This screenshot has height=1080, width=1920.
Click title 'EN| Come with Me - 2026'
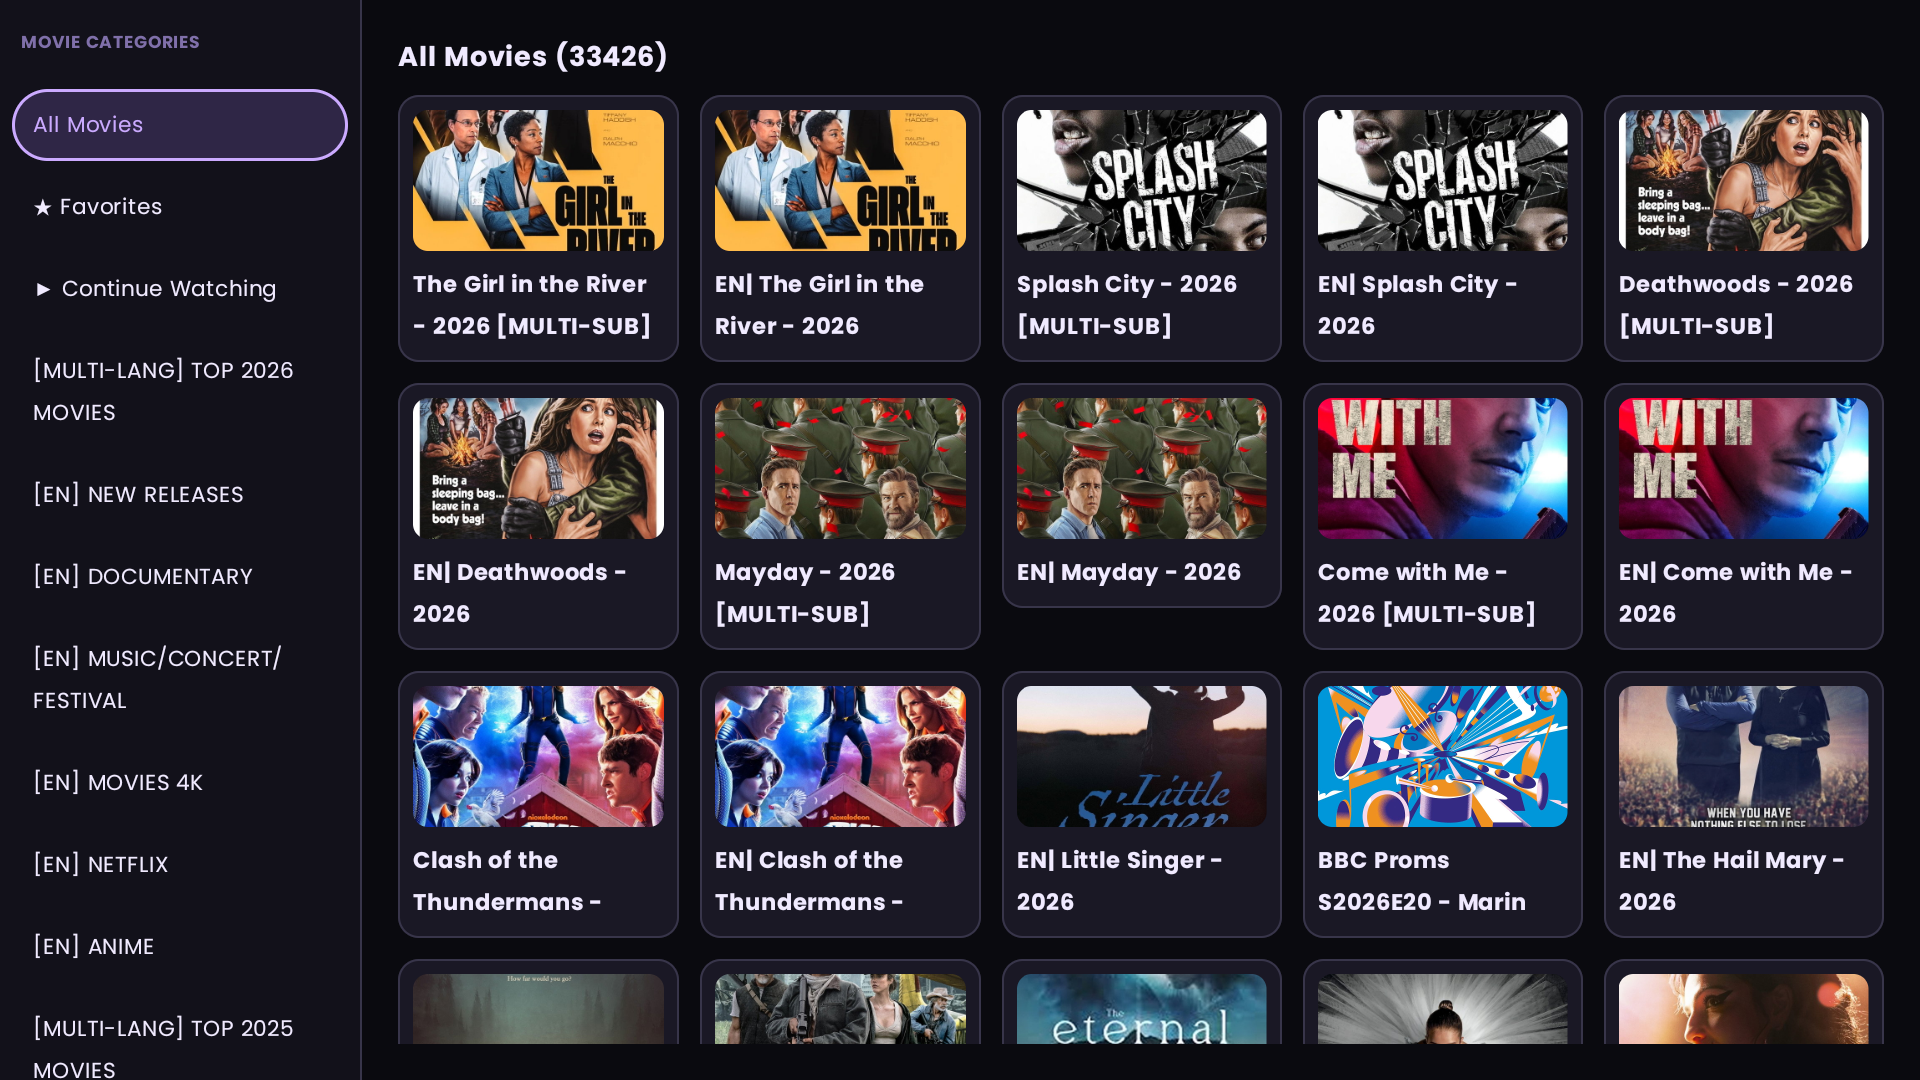(1735, 593)
